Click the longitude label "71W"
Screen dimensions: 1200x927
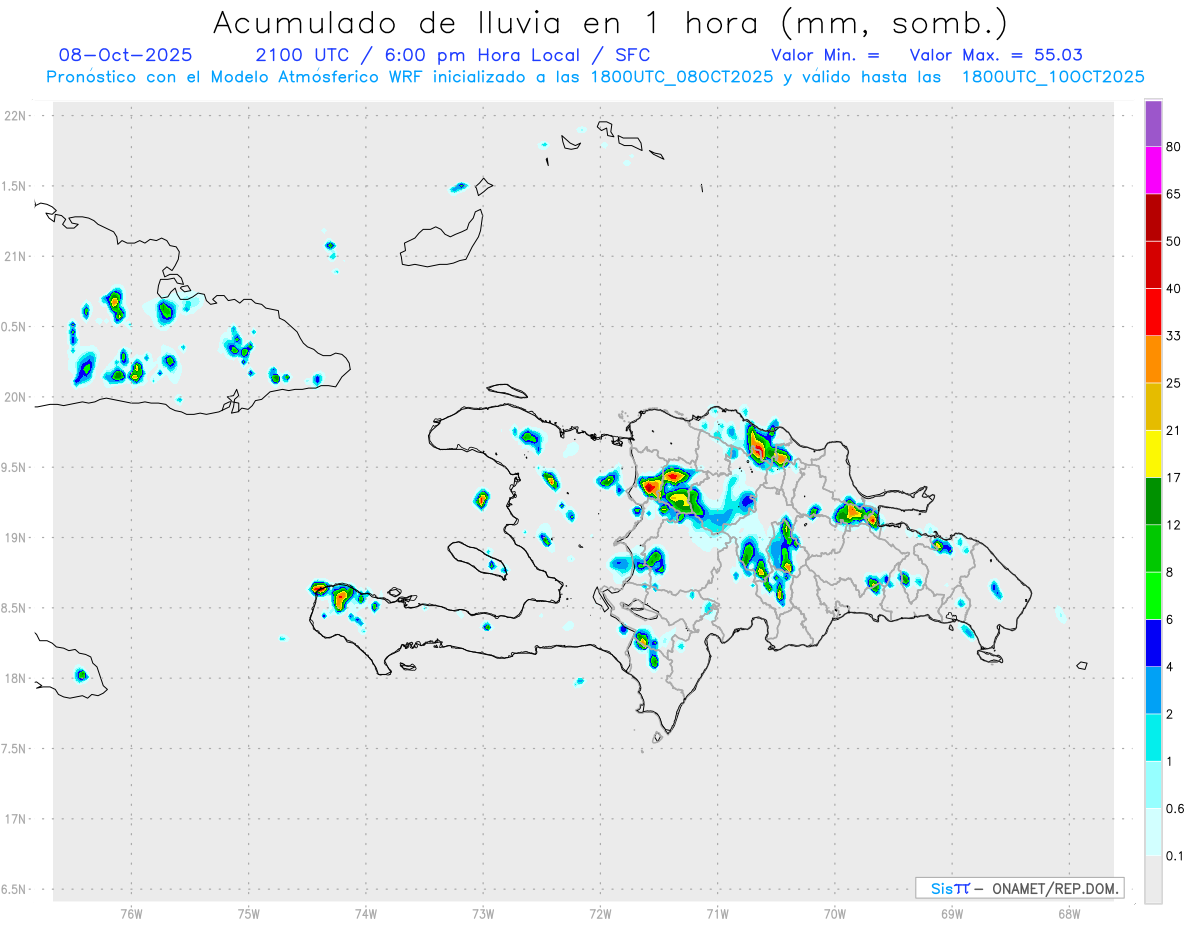[x=717, y=912]
